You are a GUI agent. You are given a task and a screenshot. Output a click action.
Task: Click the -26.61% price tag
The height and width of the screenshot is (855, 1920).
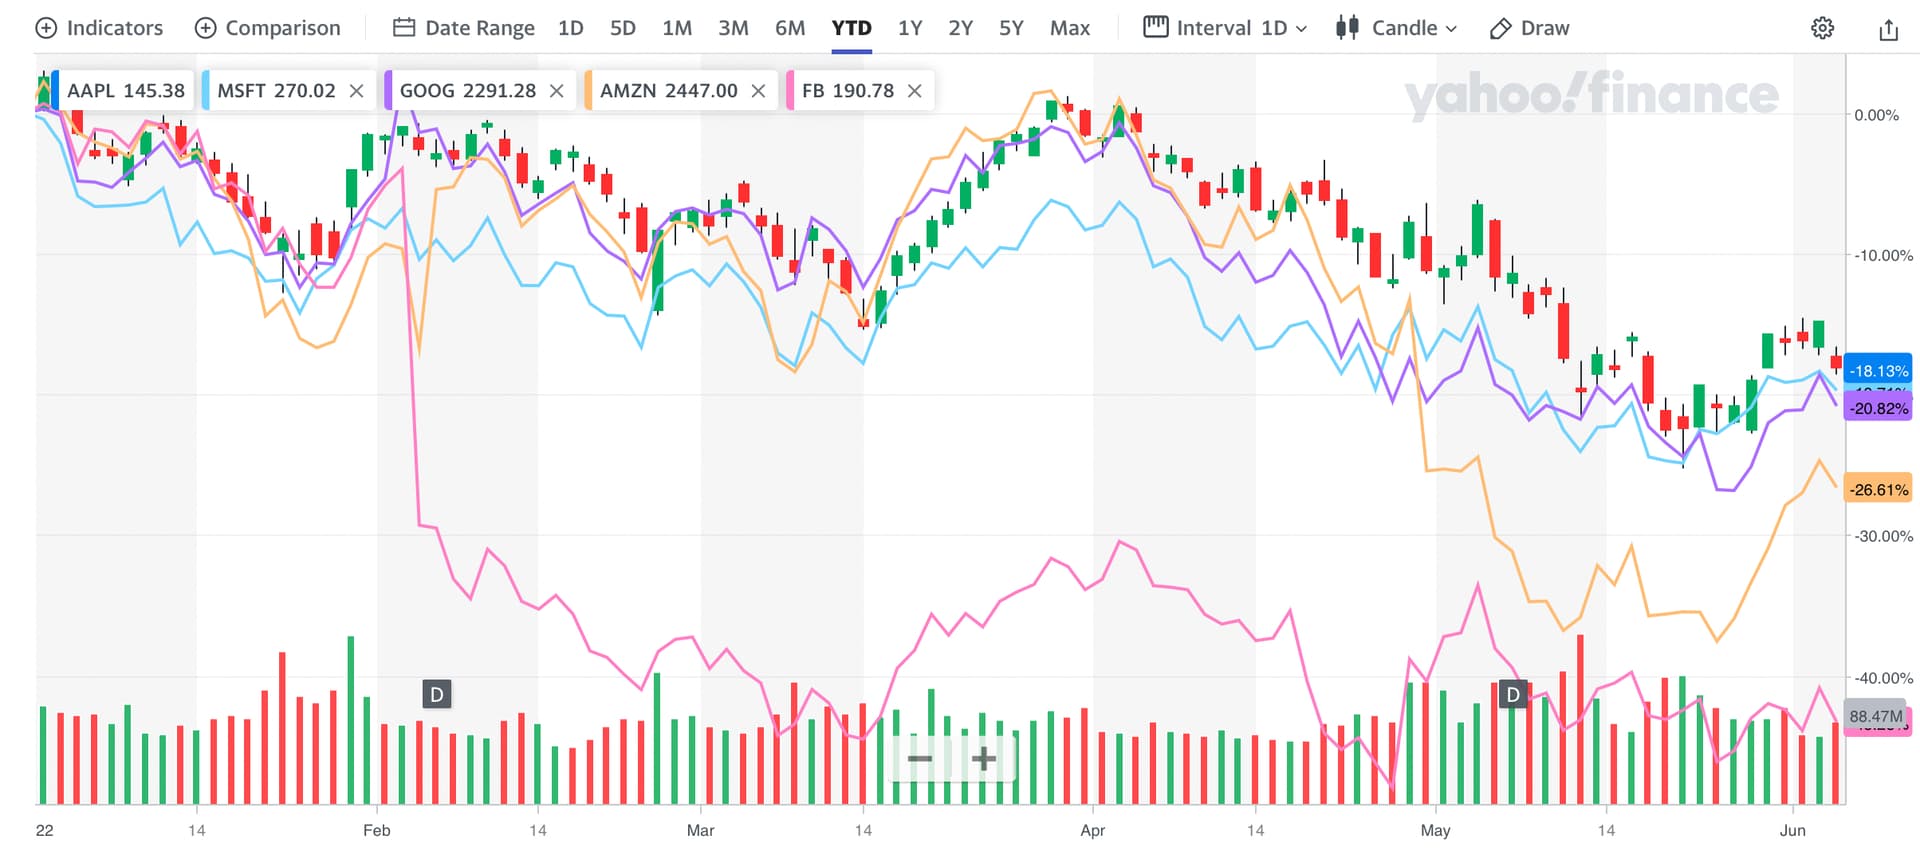pos(1878,490)
